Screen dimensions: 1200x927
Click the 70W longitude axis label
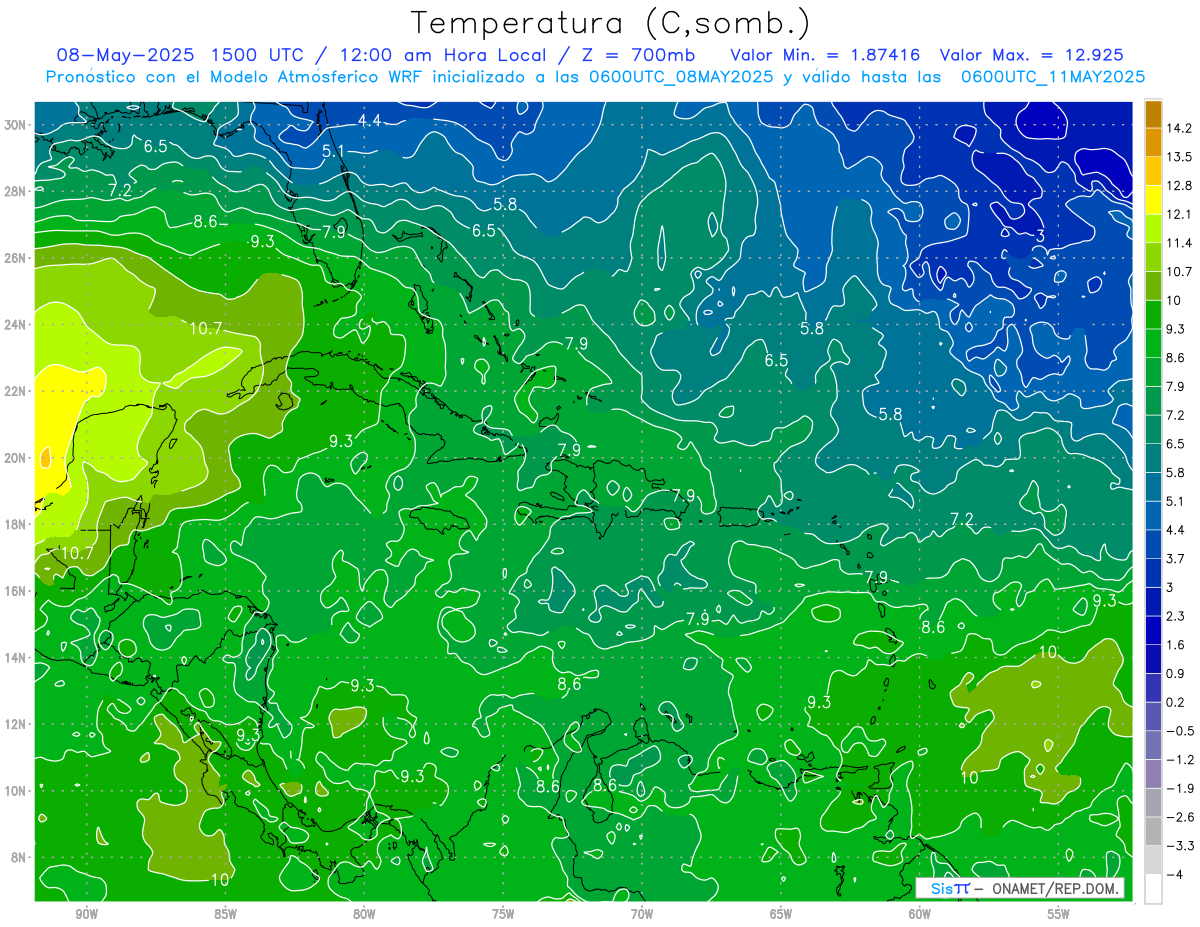click(x=642, y=915)
